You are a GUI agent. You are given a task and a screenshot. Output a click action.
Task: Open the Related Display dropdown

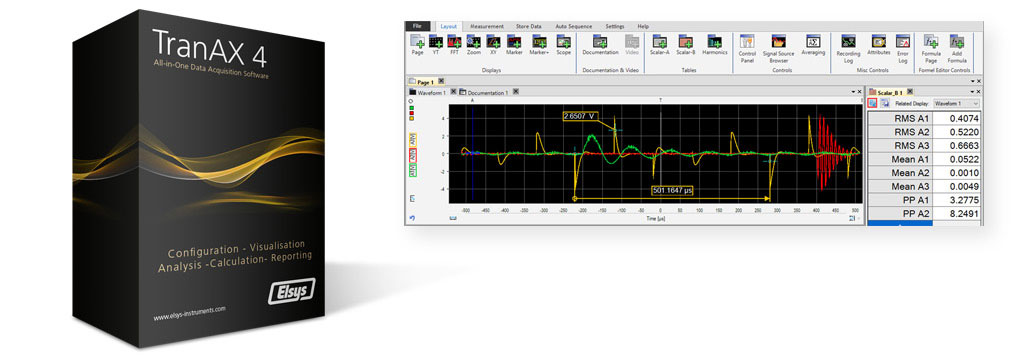point(956,103)
